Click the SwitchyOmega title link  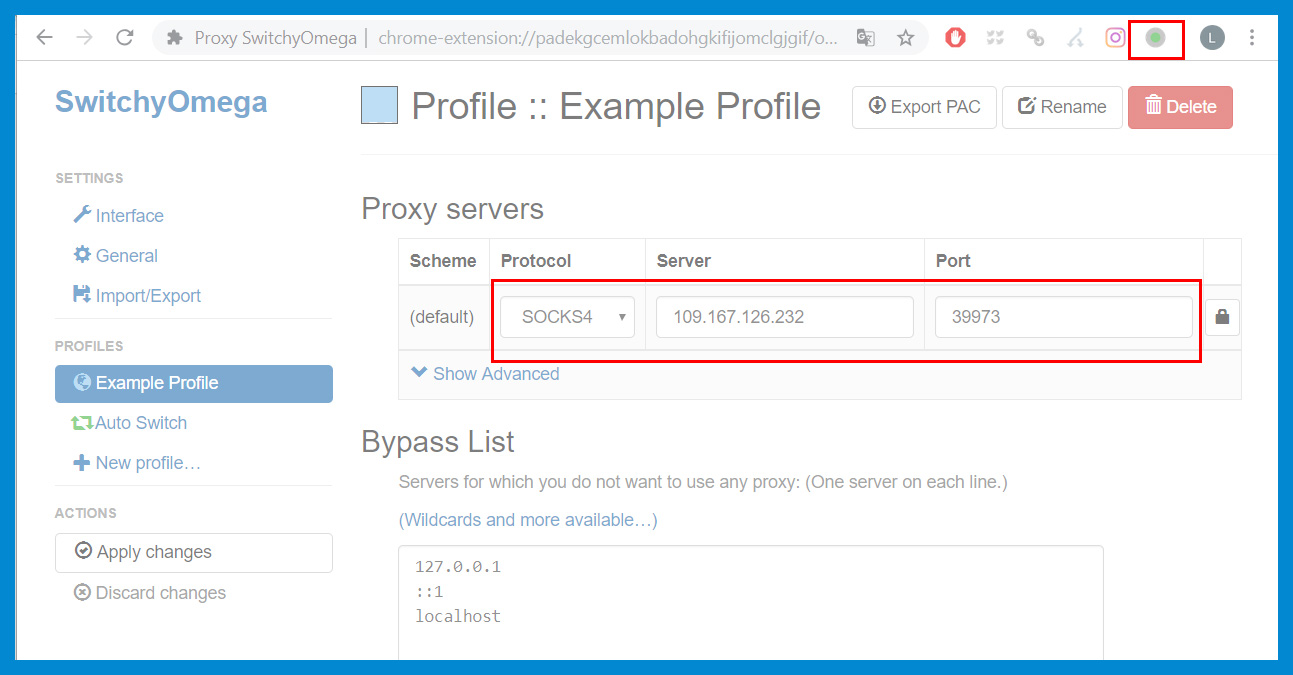tap(161, 102)
